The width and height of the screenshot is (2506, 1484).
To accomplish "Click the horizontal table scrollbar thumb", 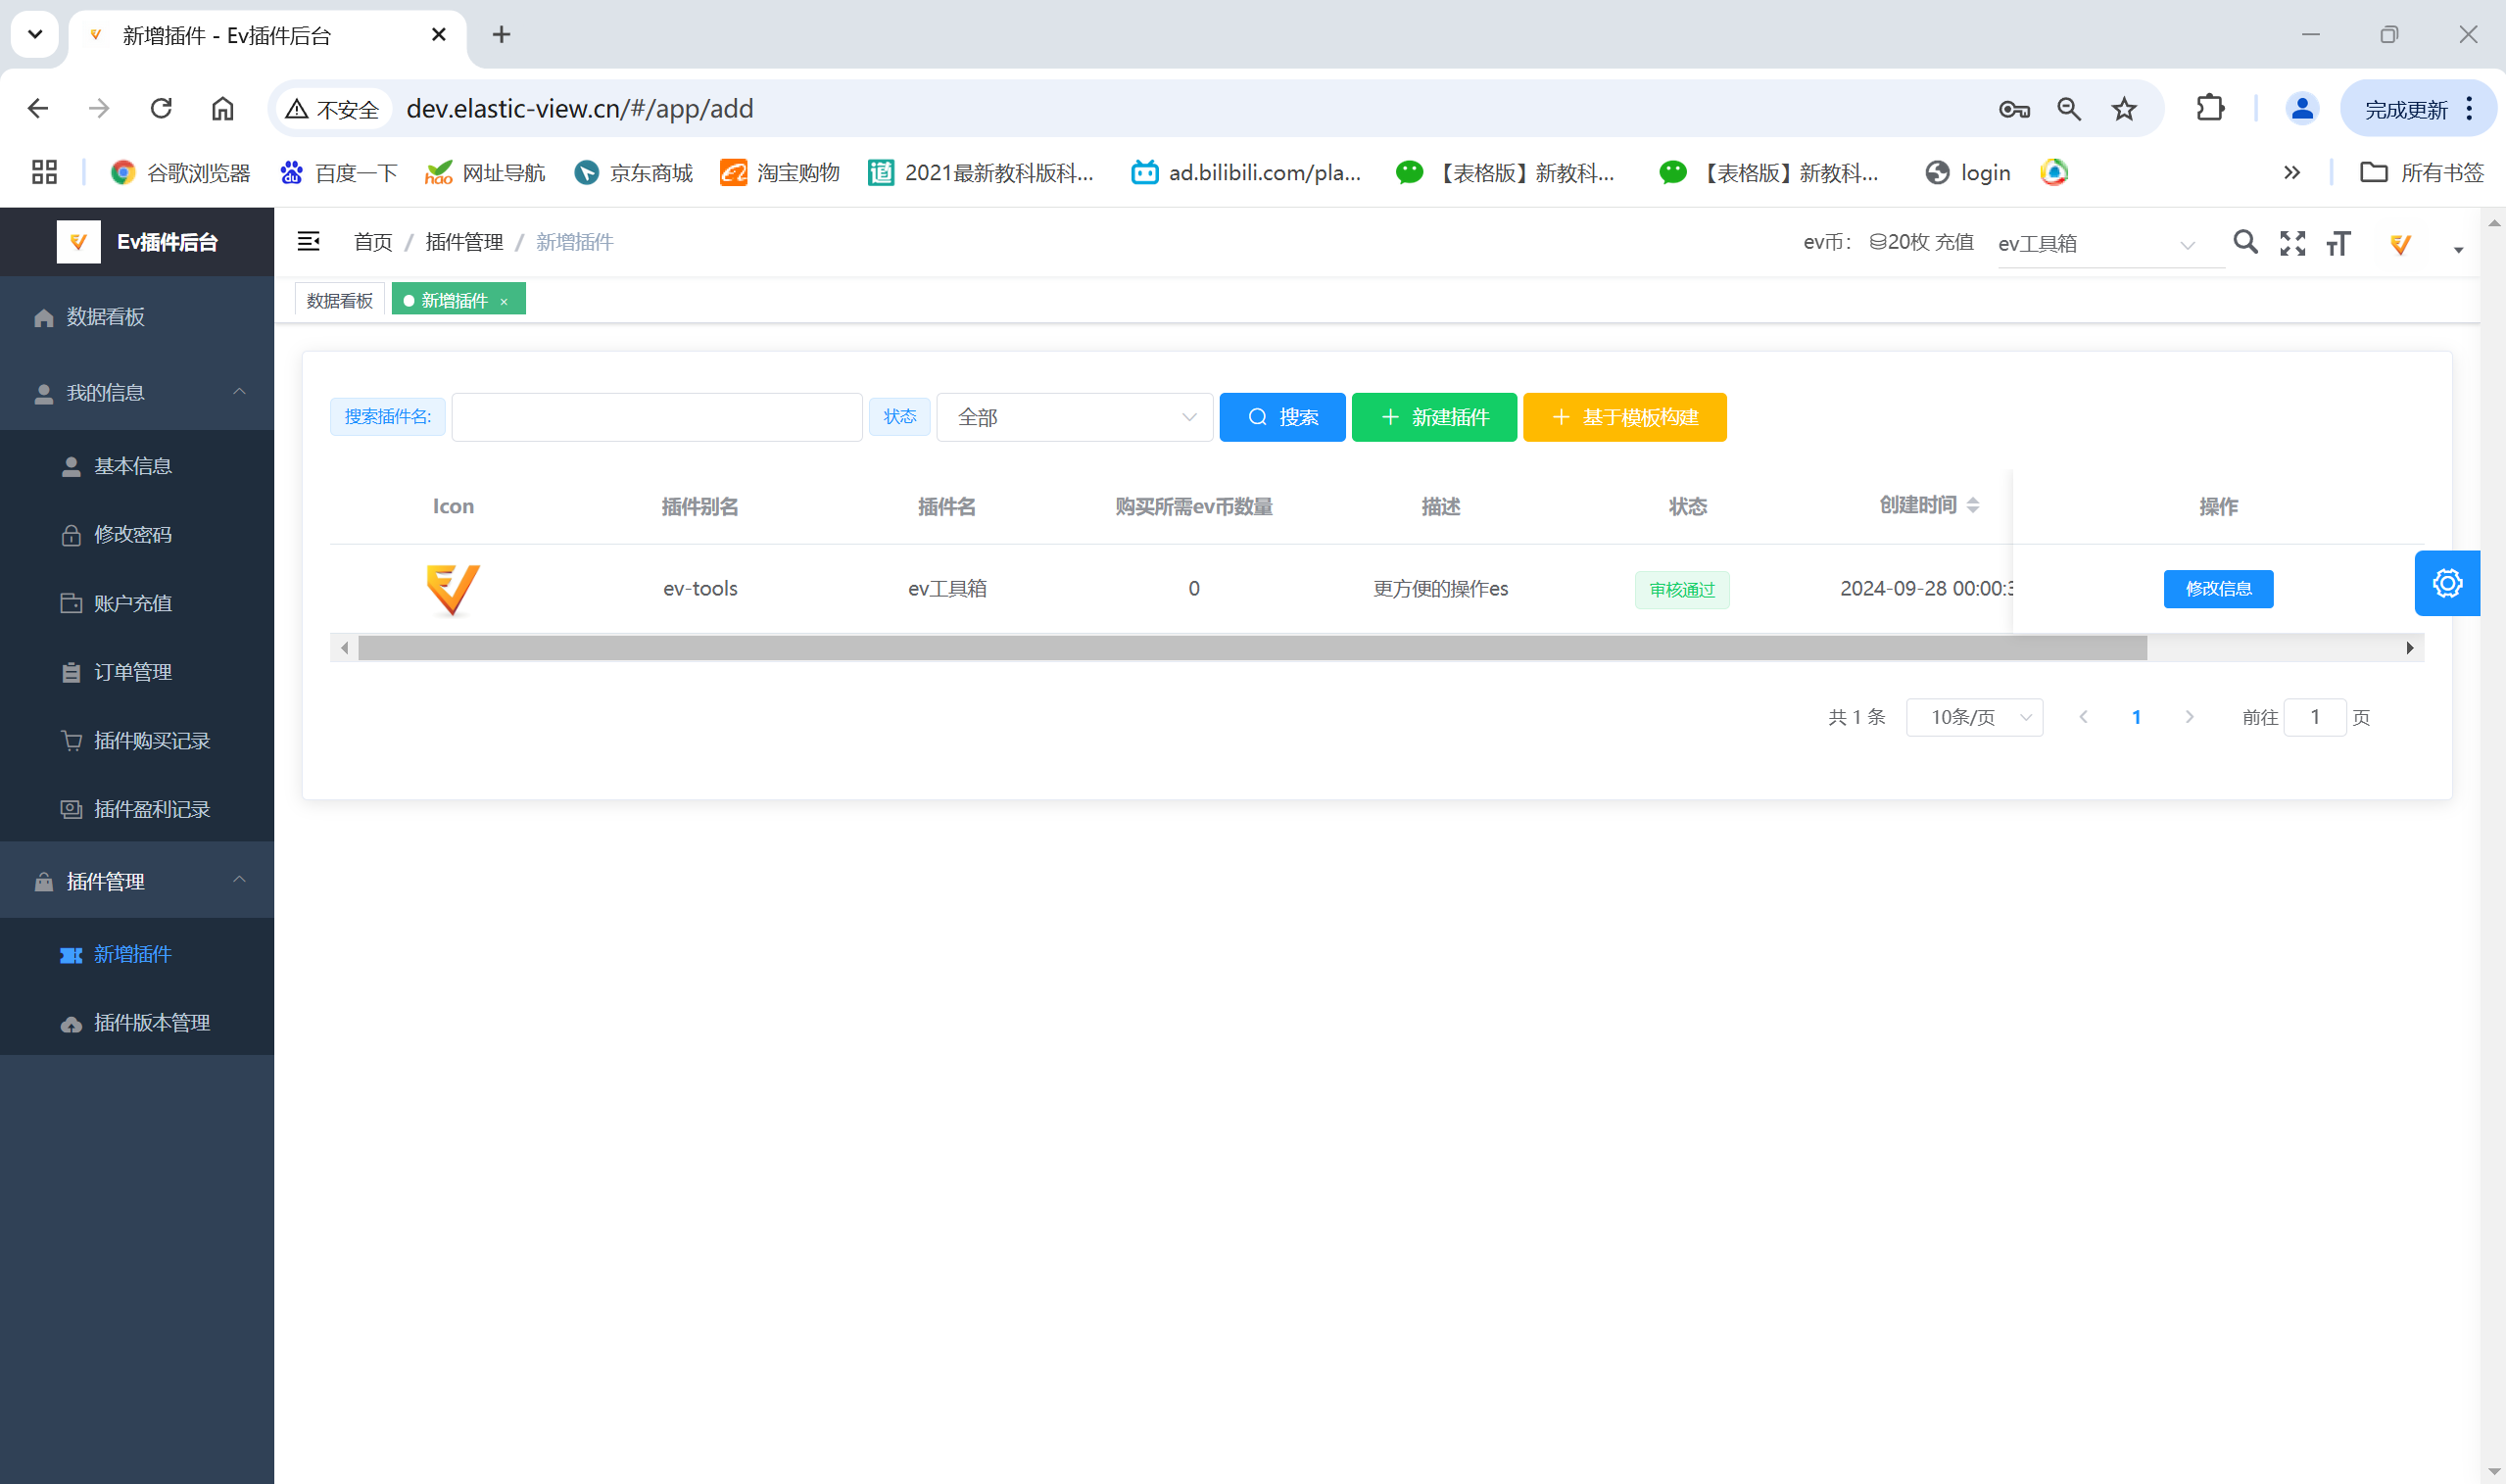I will 1252,648.
